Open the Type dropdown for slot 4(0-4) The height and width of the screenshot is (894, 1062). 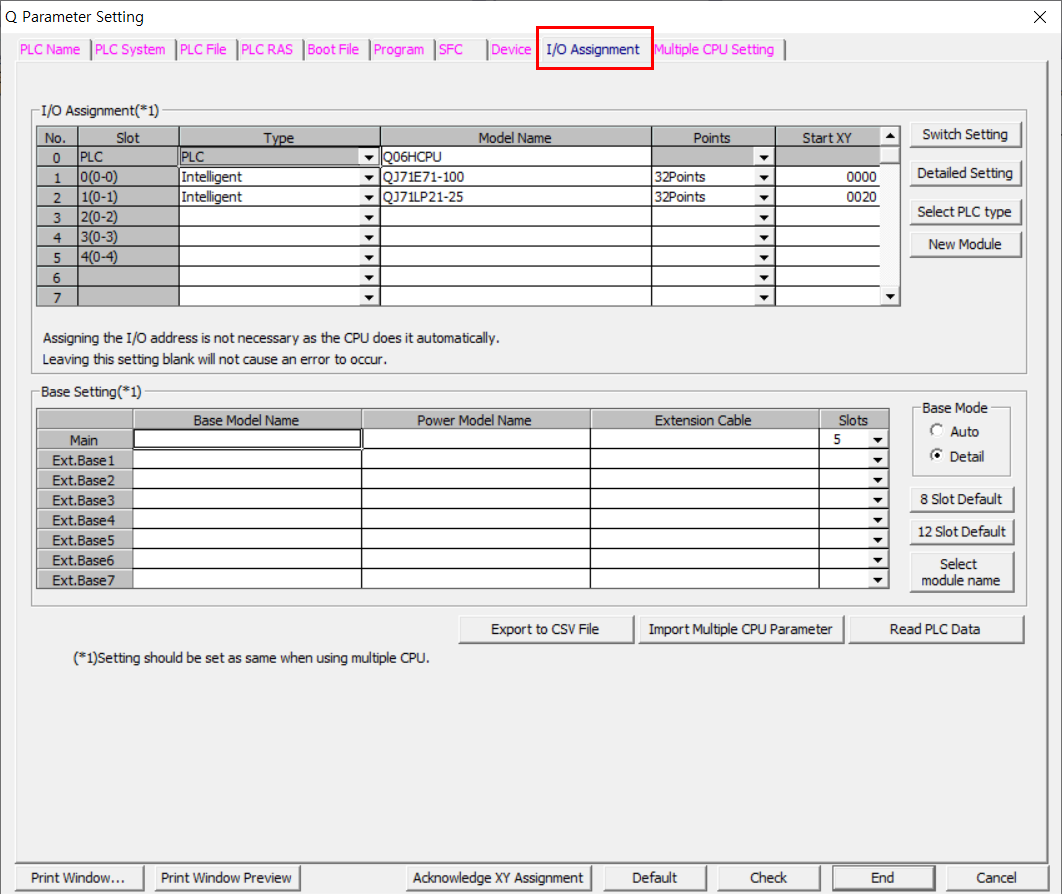(369, 257)
